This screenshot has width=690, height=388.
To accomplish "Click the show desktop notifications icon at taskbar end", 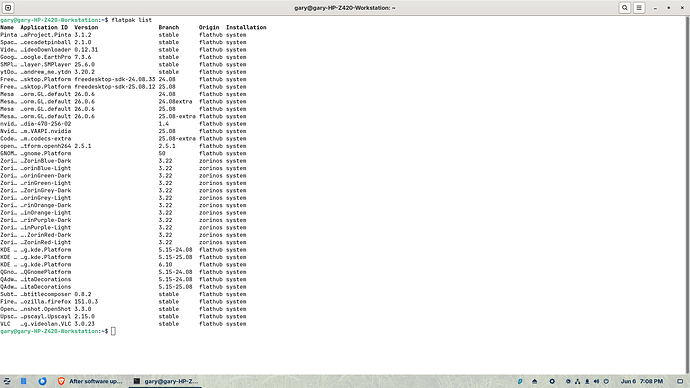I will click(680, 381).
